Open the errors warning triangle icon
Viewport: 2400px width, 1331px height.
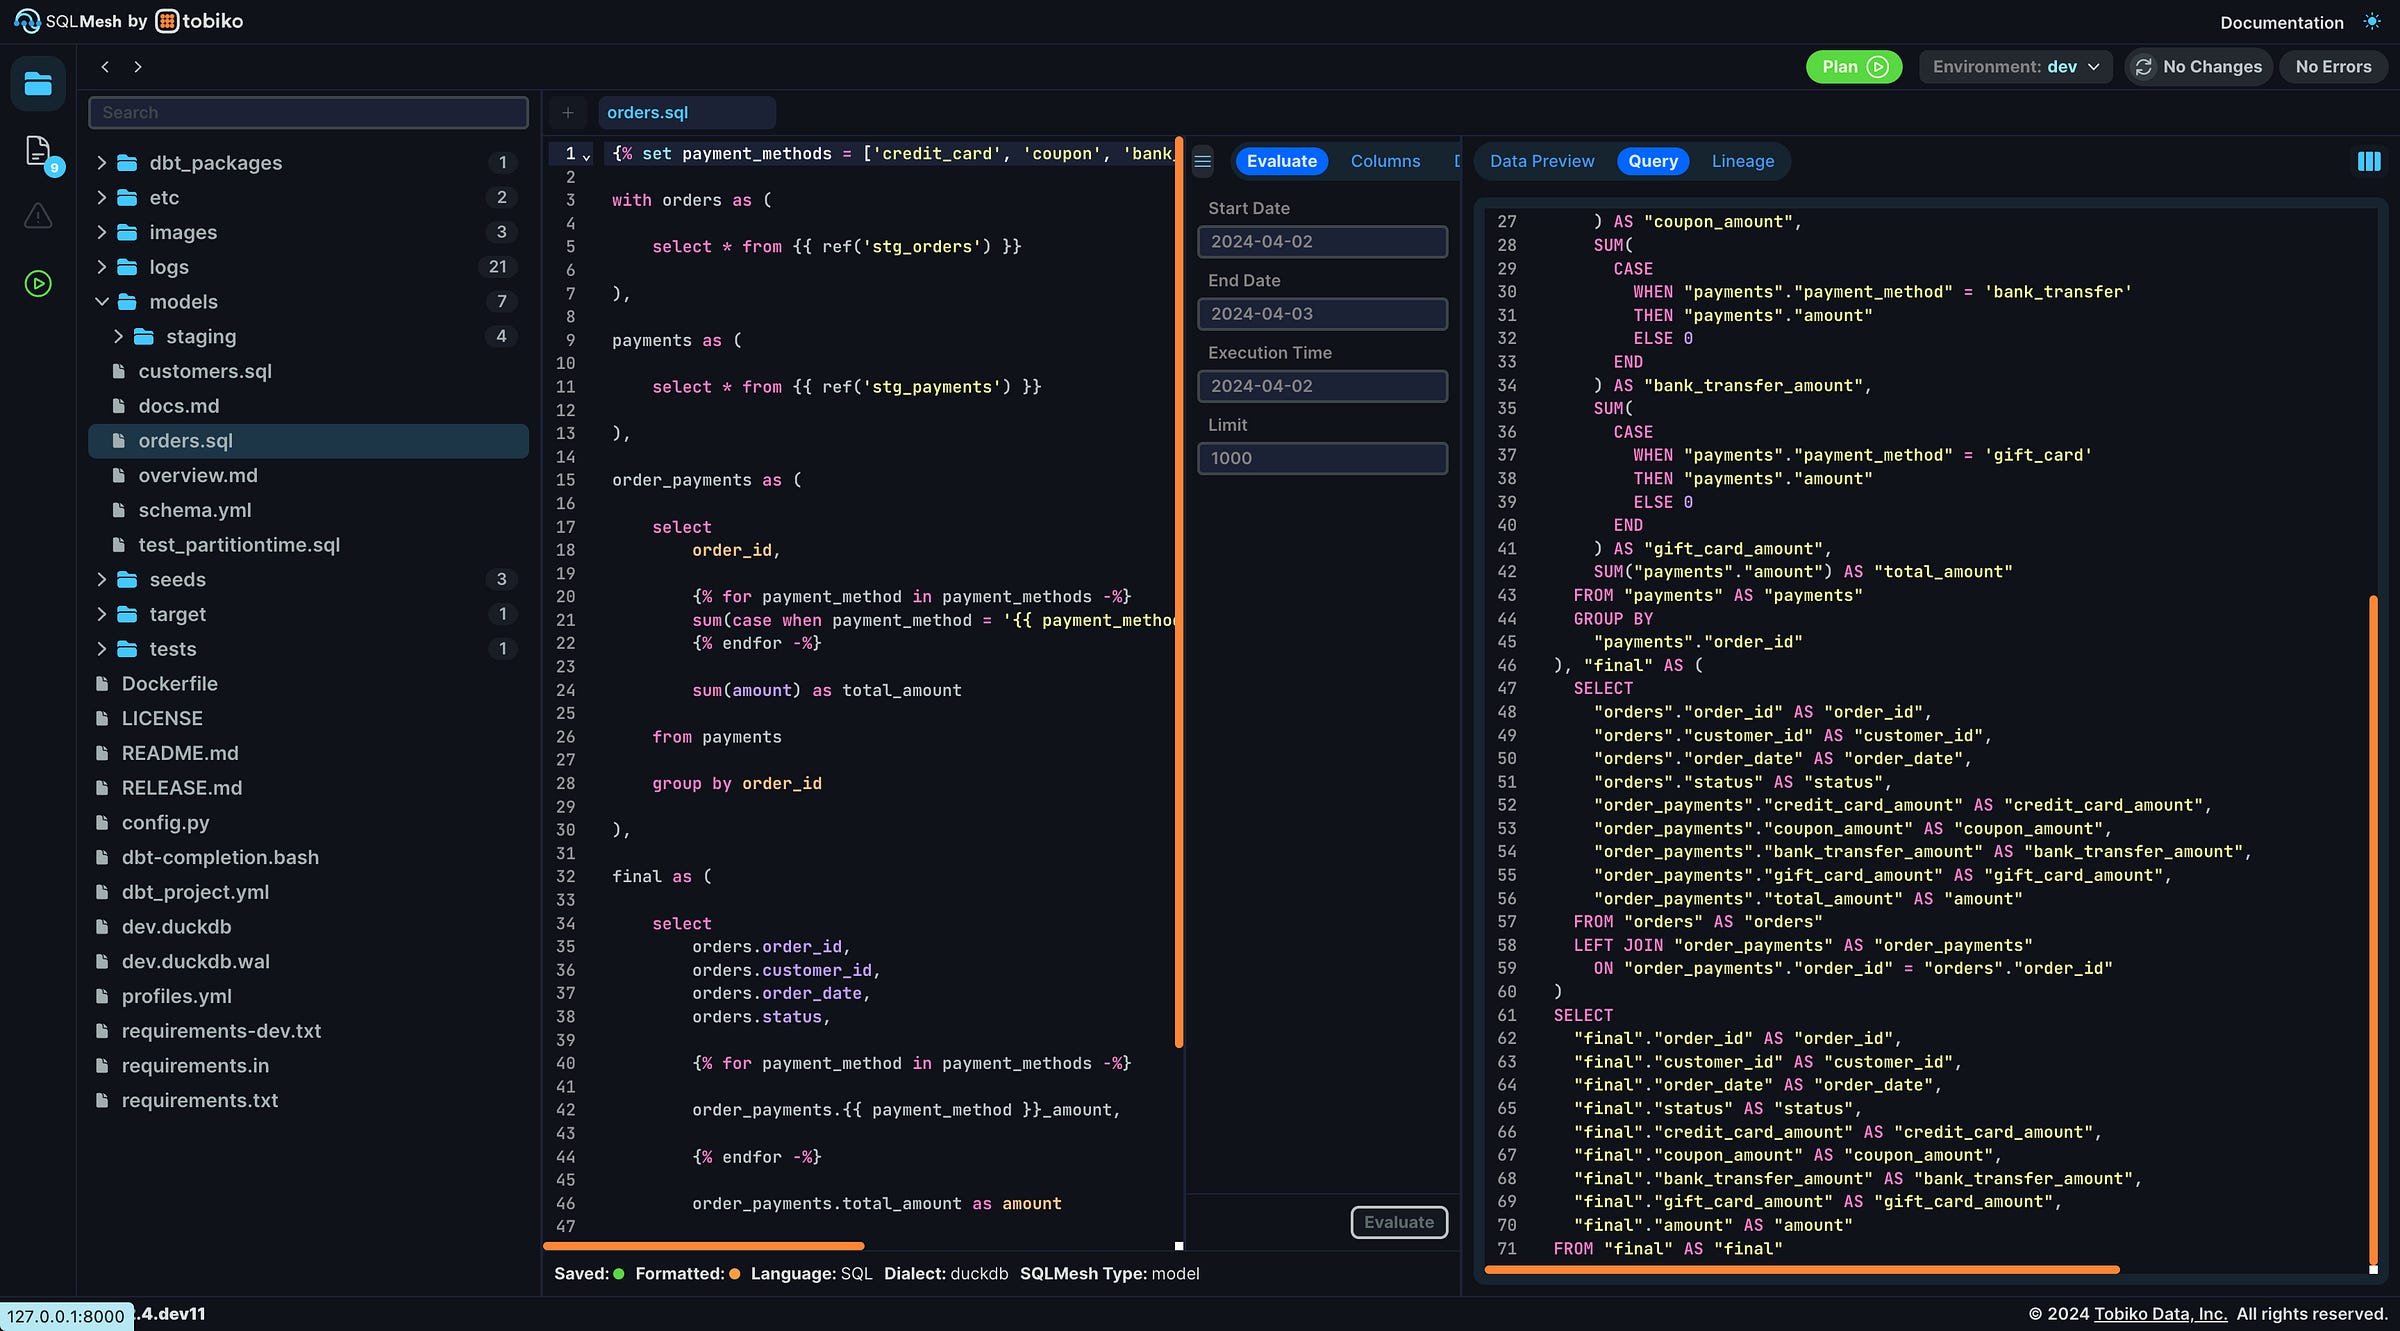click(x=38, y=216)
